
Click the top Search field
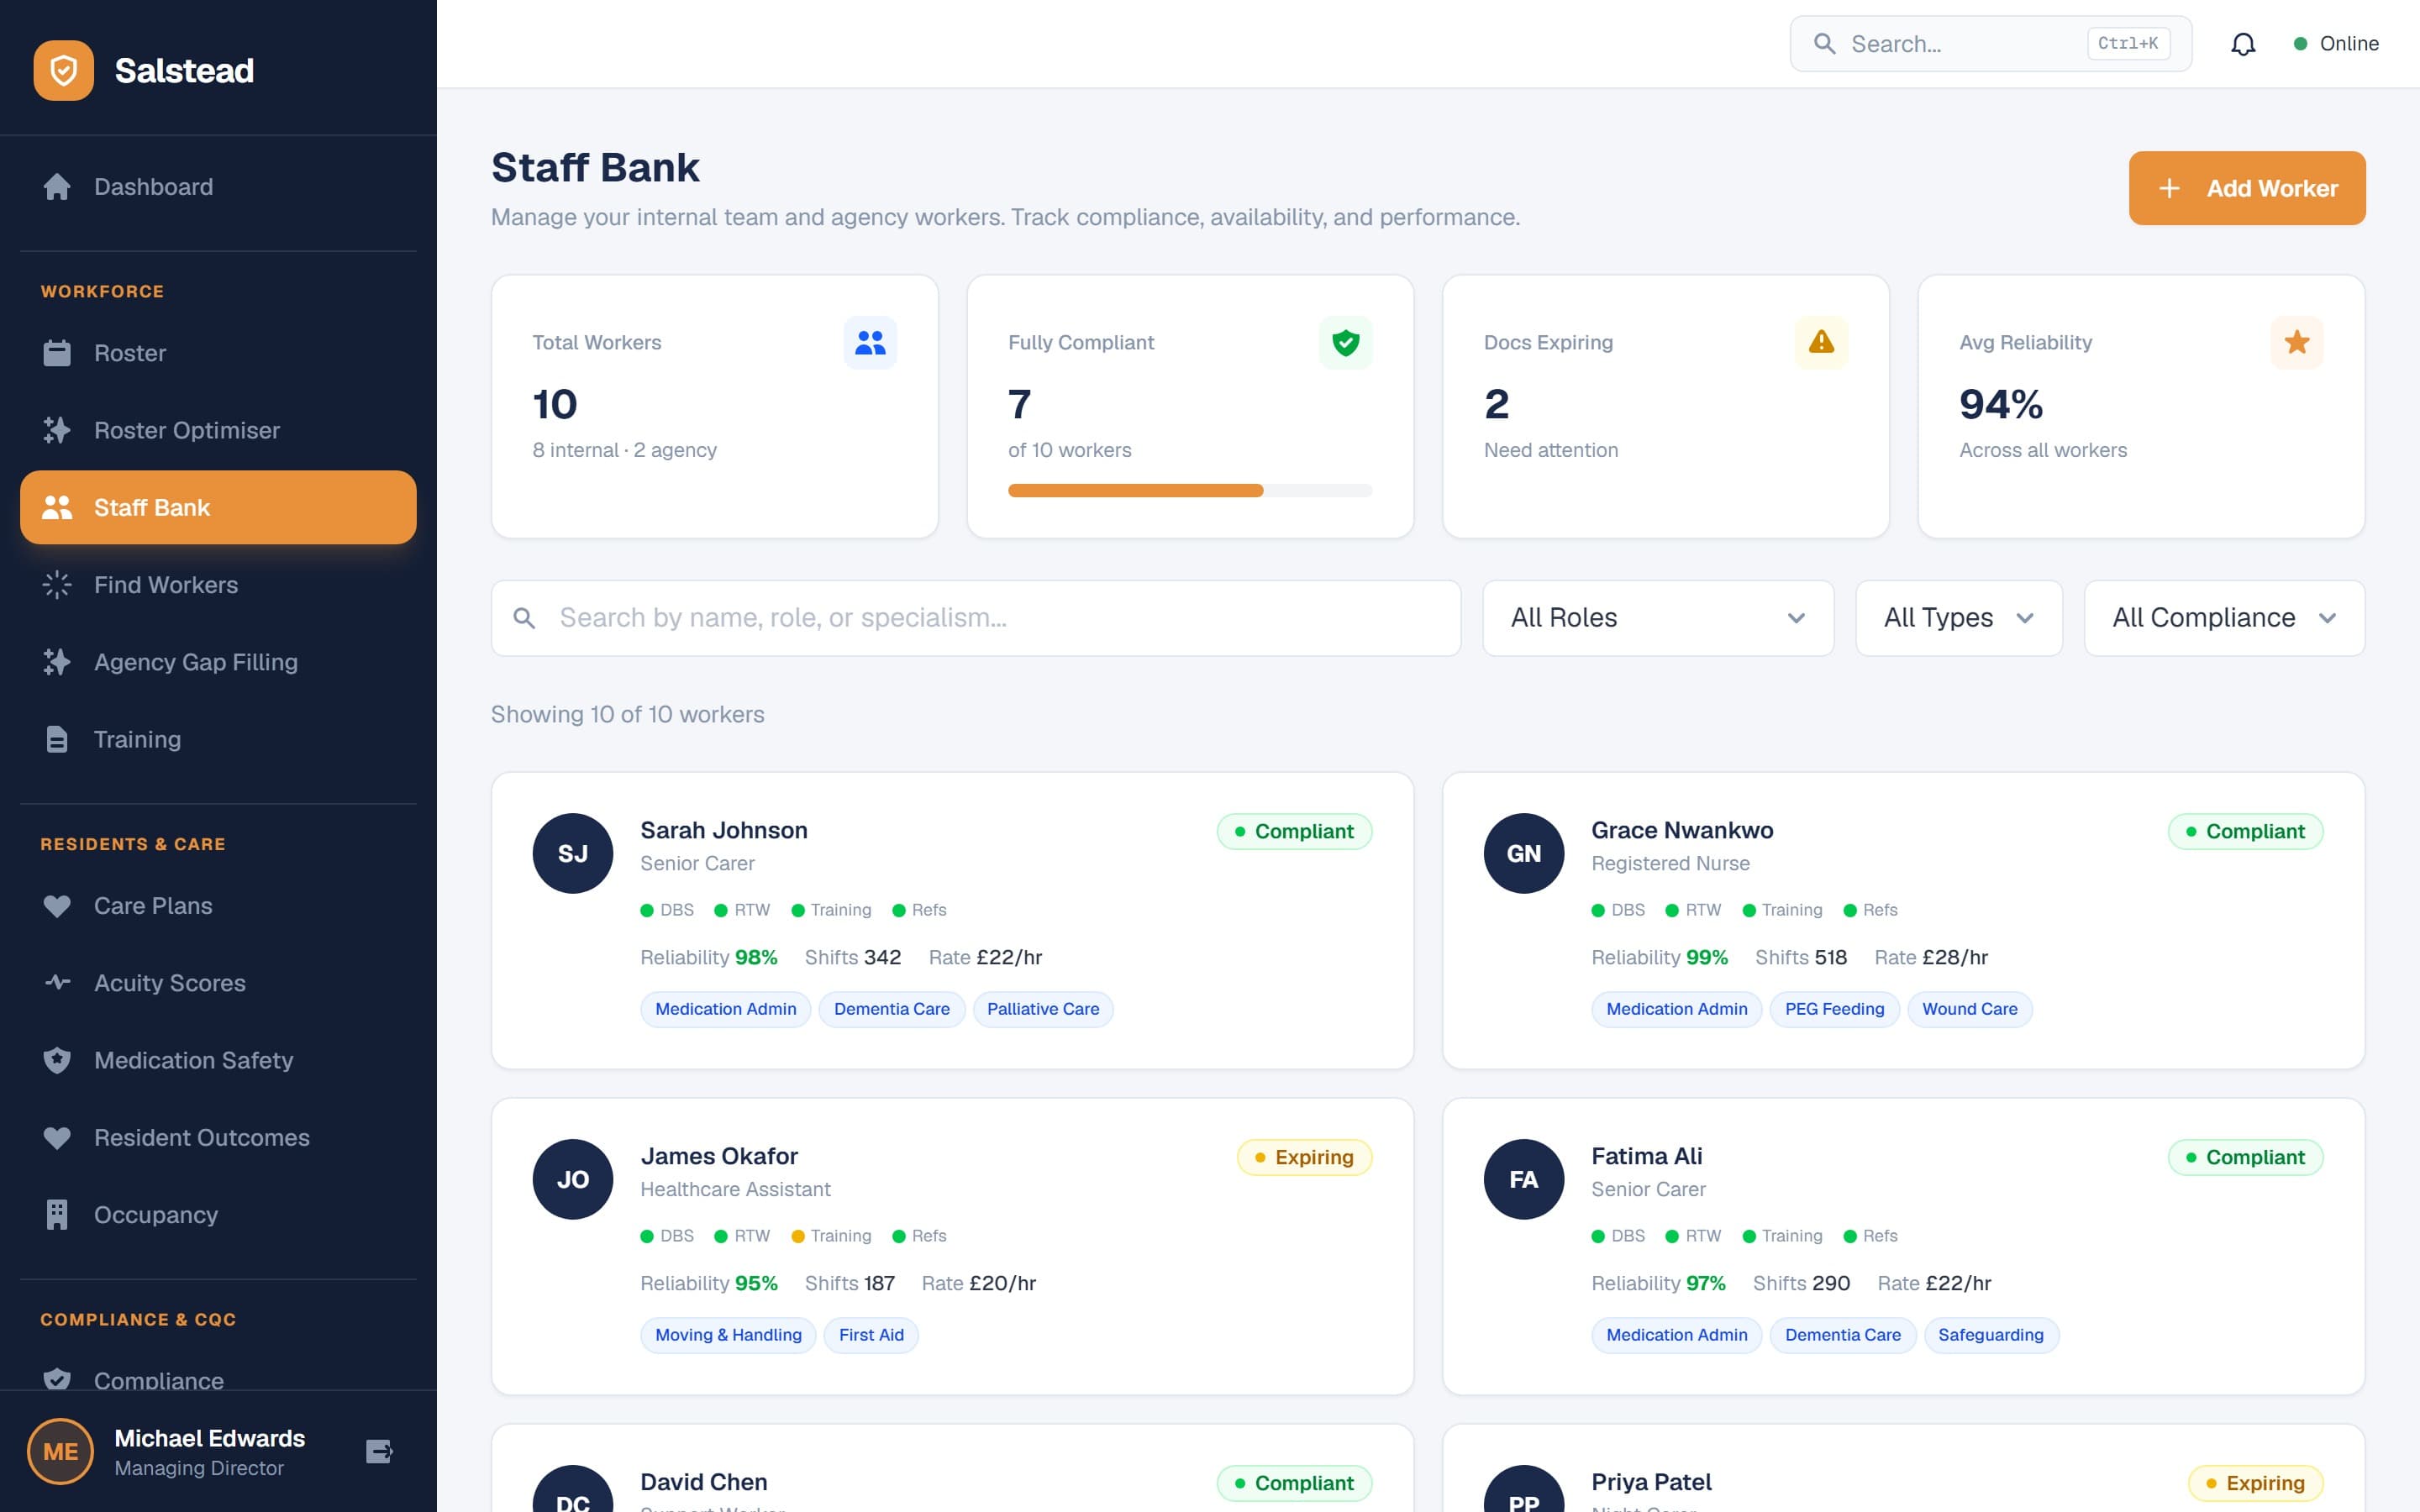point(1990,44)
